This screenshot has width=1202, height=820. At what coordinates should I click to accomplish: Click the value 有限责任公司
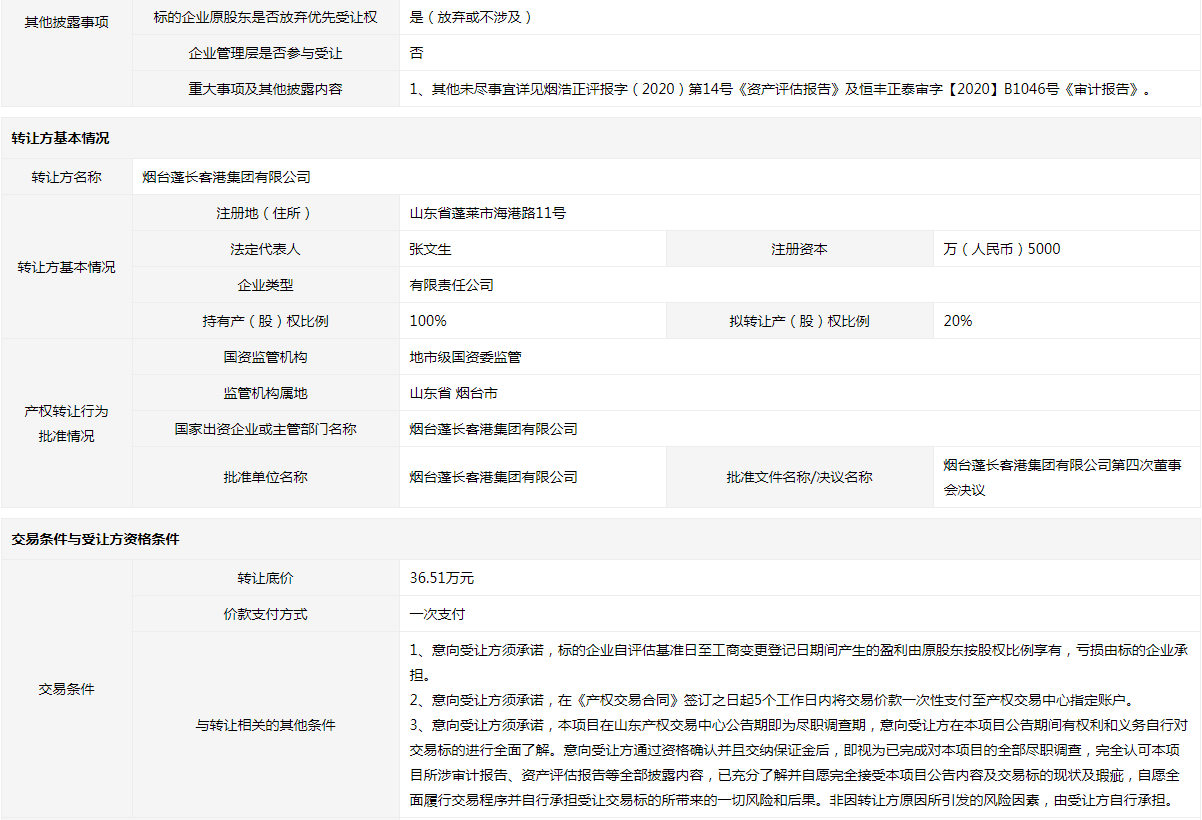[452, 285]
